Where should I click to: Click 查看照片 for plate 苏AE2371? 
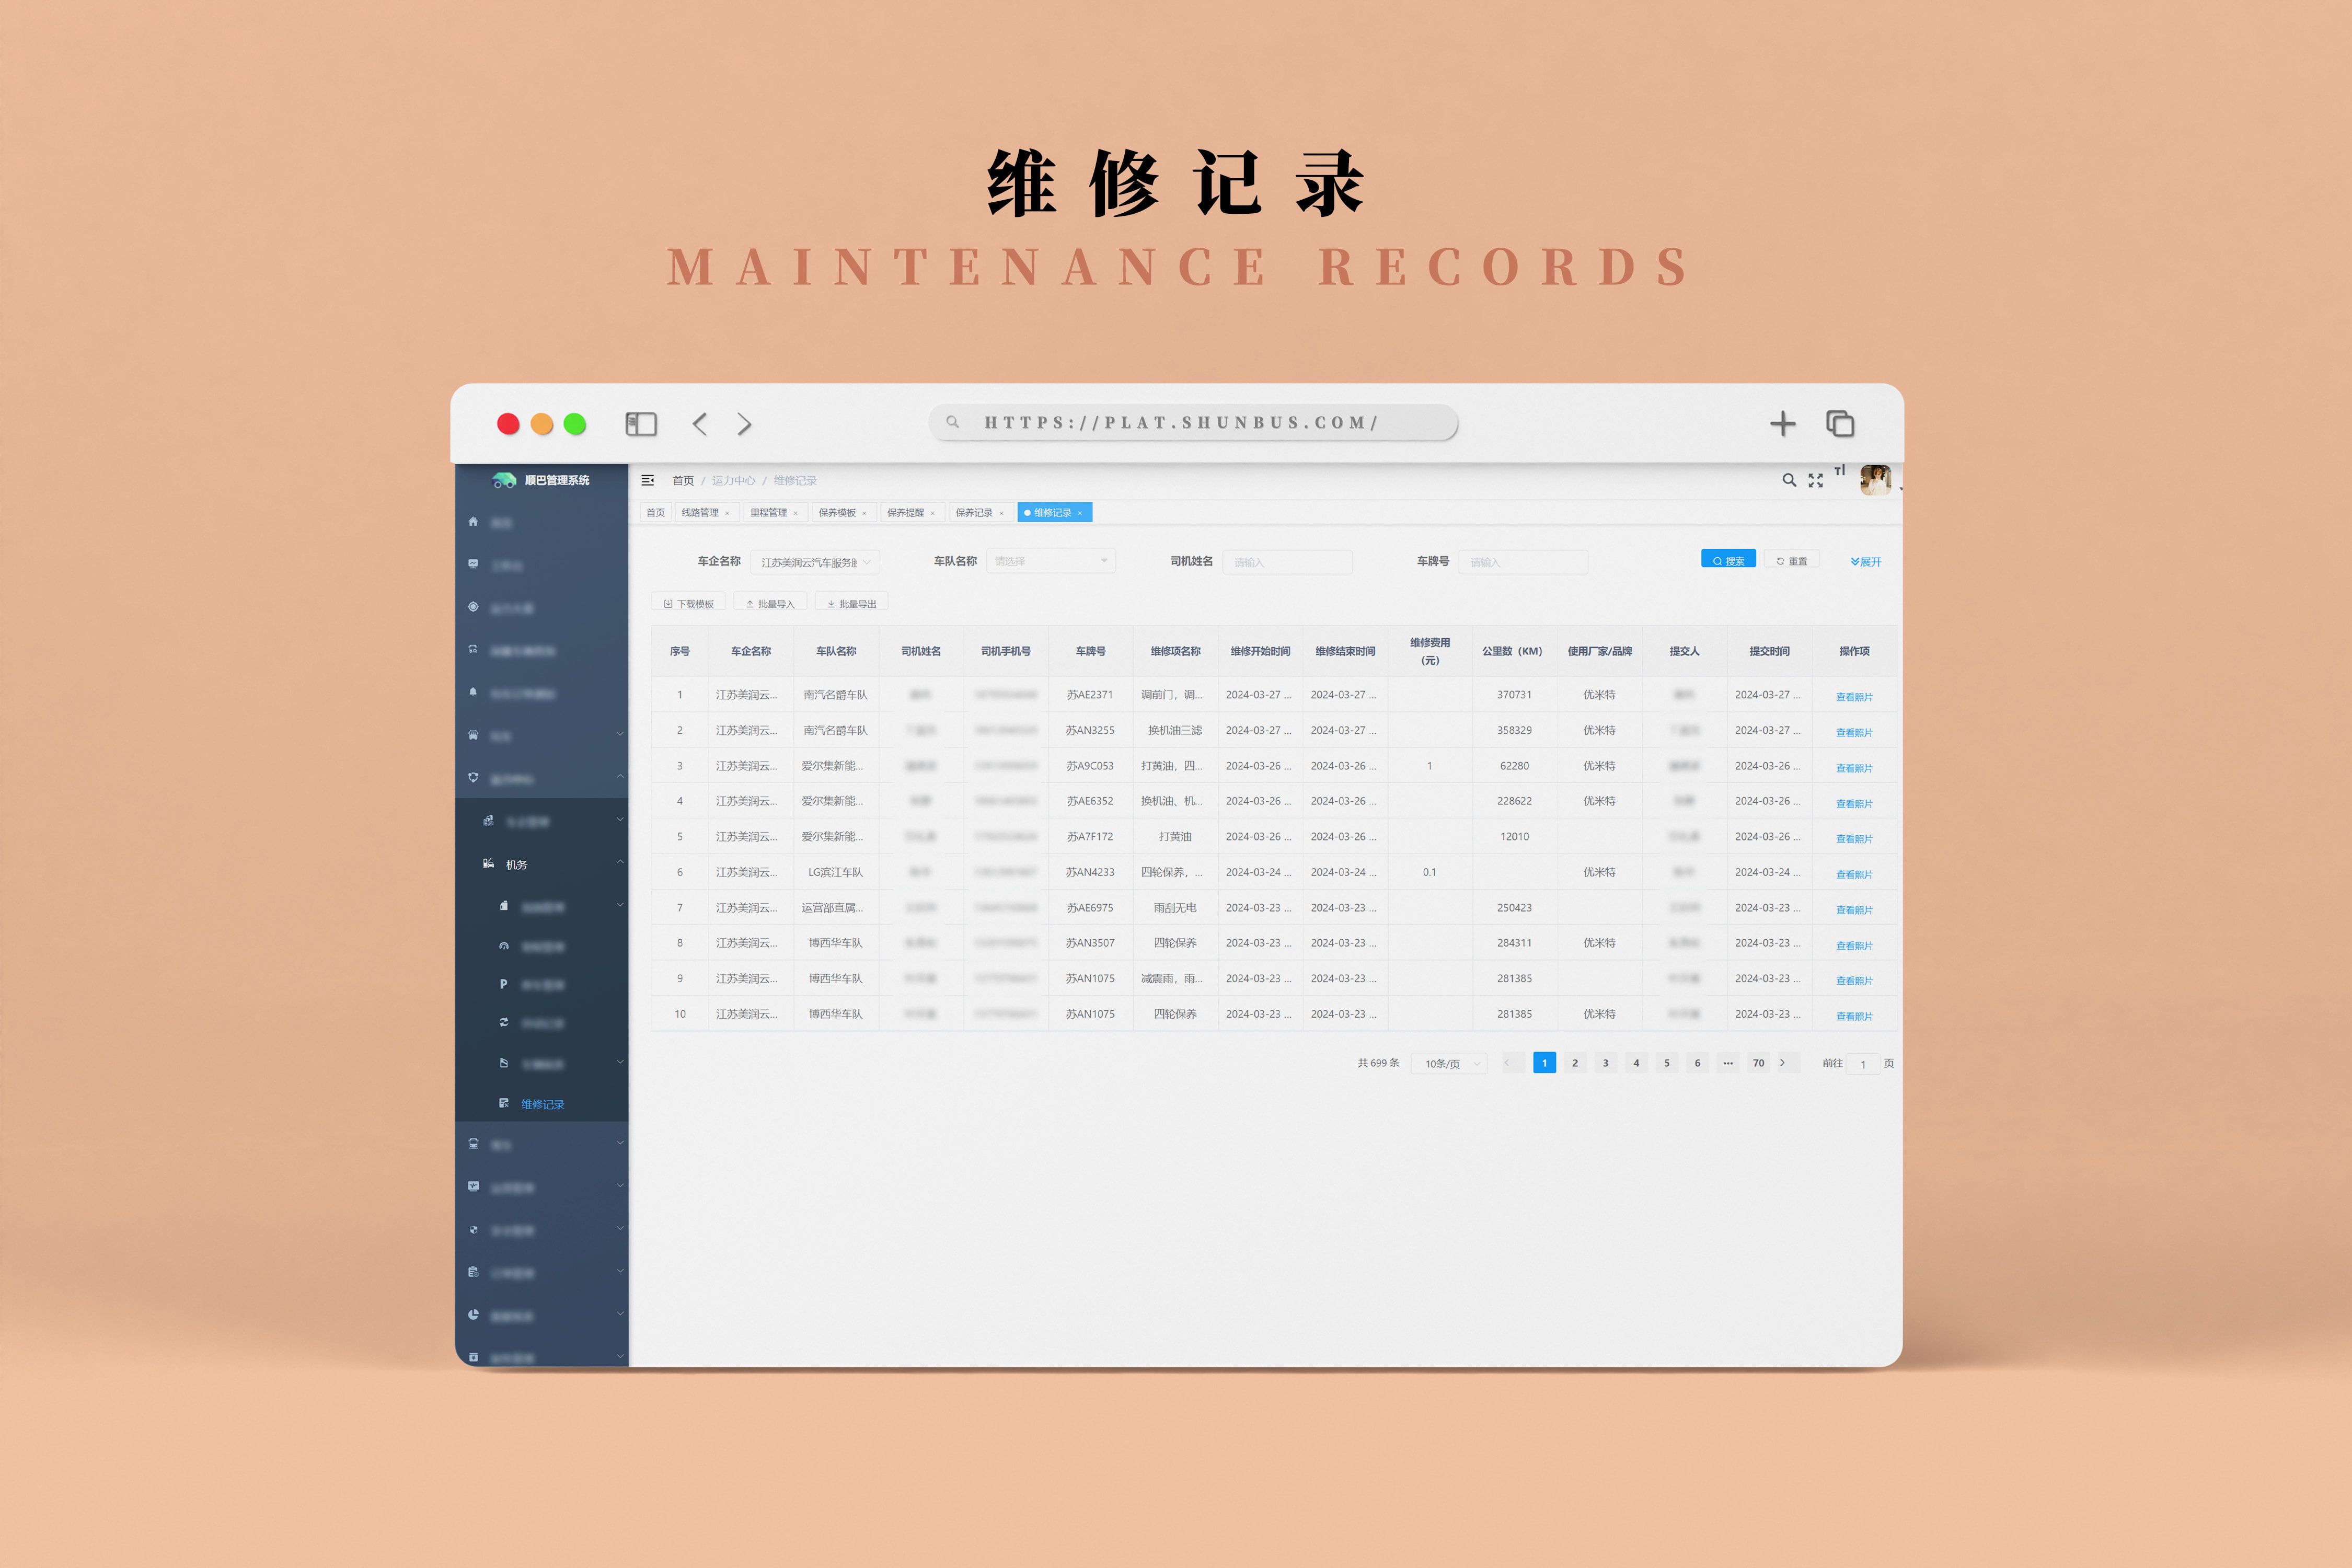tap(1854, 697)
